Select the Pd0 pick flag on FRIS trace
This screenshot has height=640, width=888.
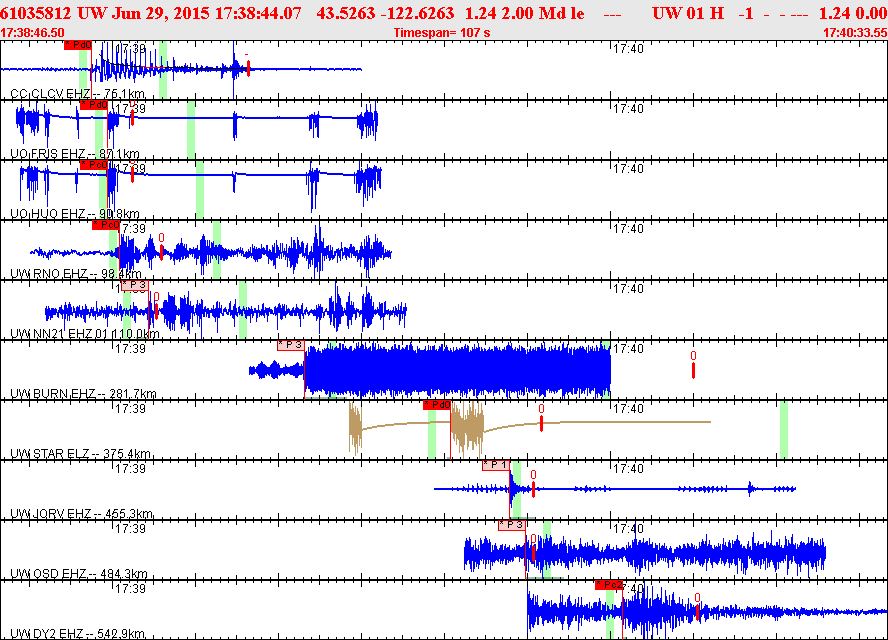click(x=93, y=105)
